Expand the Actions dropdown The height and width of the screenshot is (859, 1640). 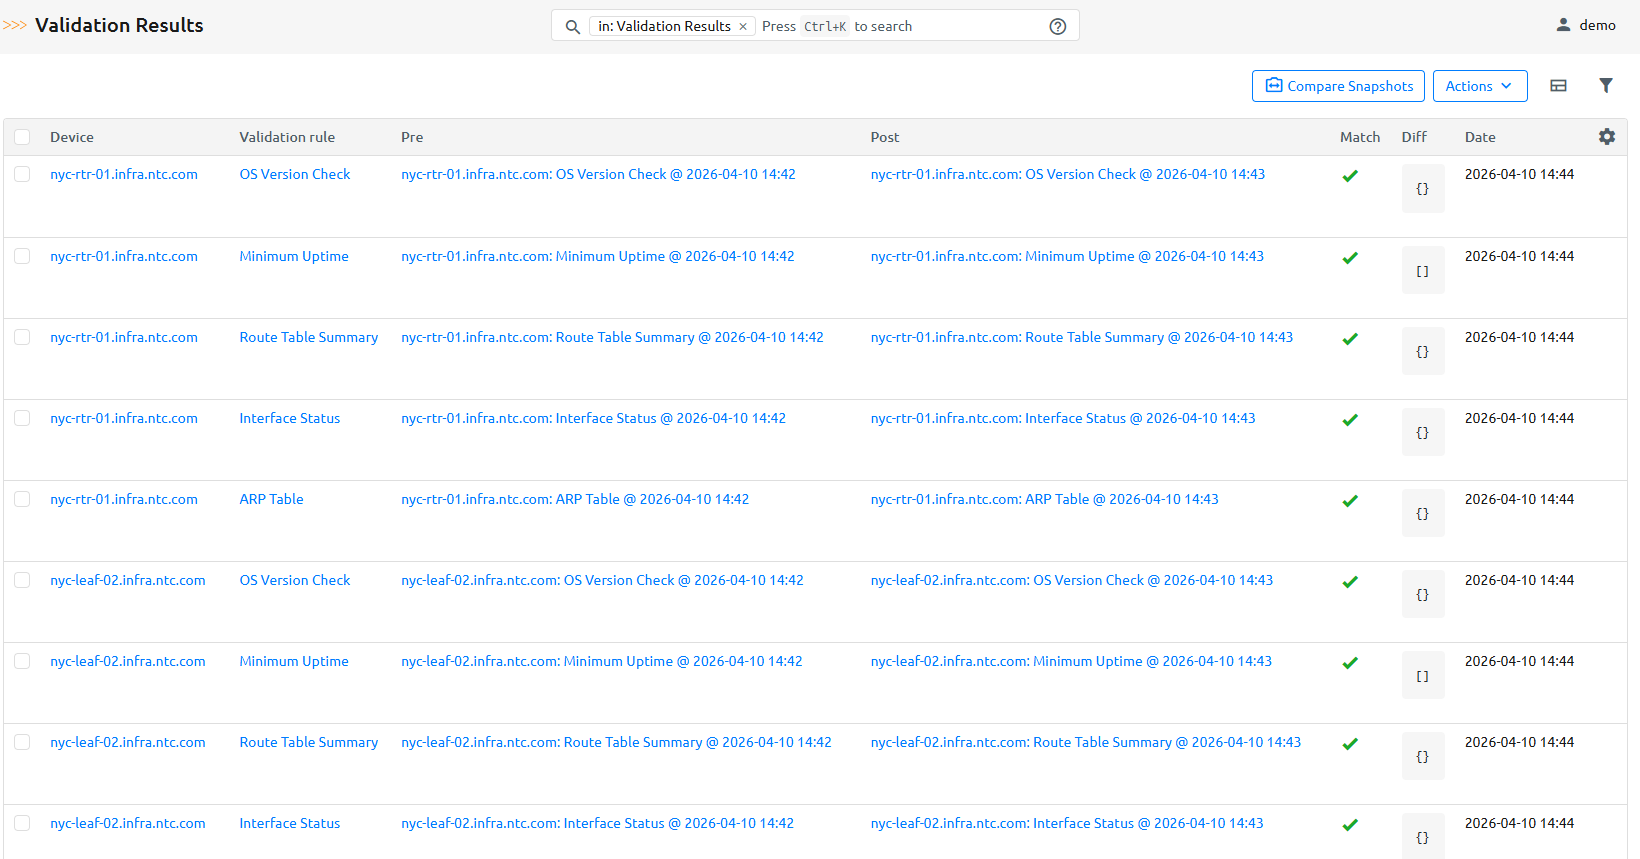click(1479, 86)
